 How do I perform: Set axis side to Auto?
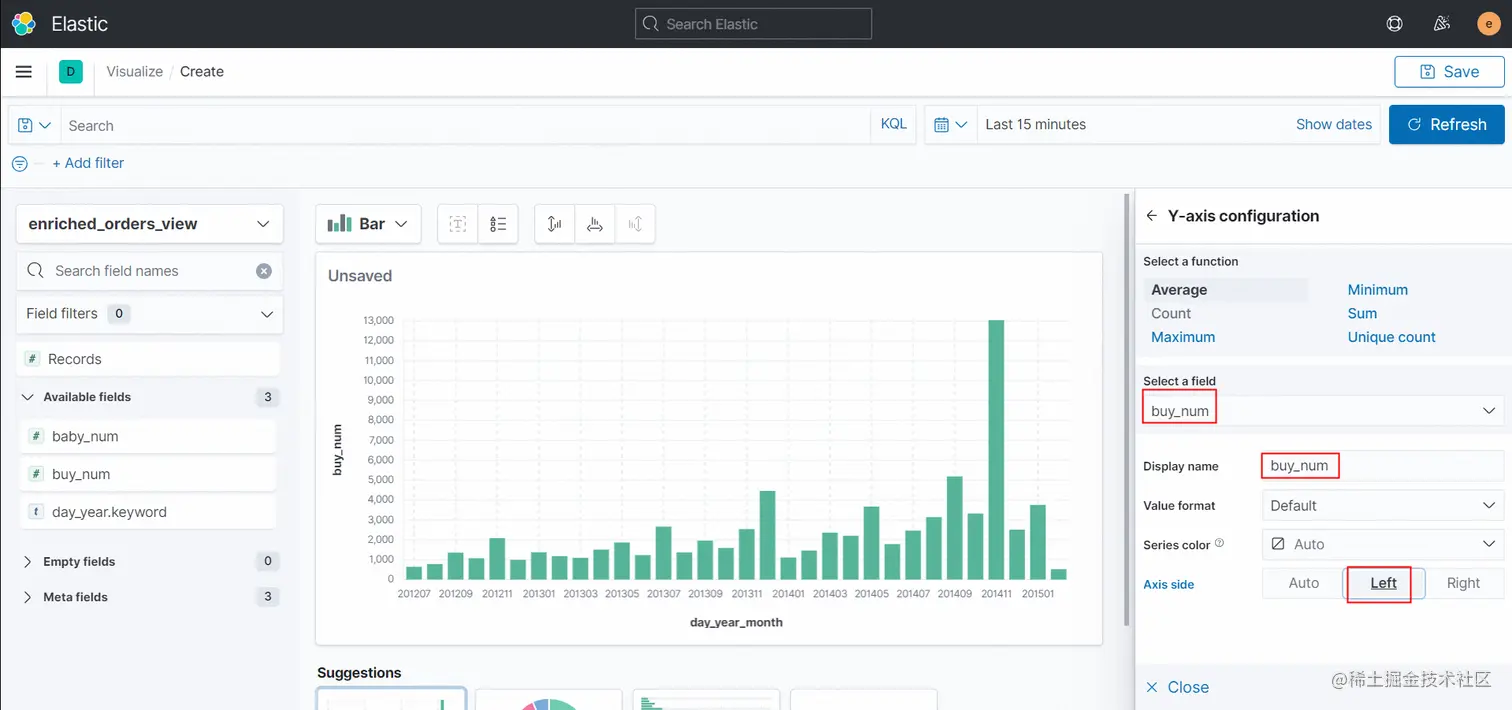(1303, 583)
